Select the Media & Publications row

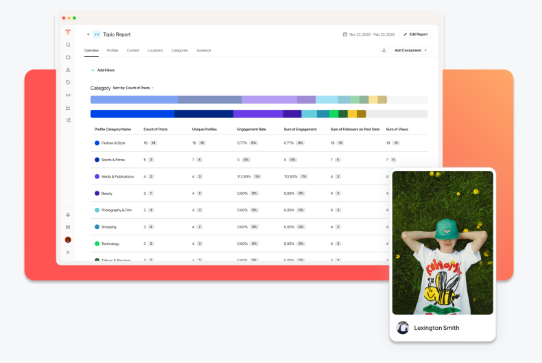click(240, 177)
